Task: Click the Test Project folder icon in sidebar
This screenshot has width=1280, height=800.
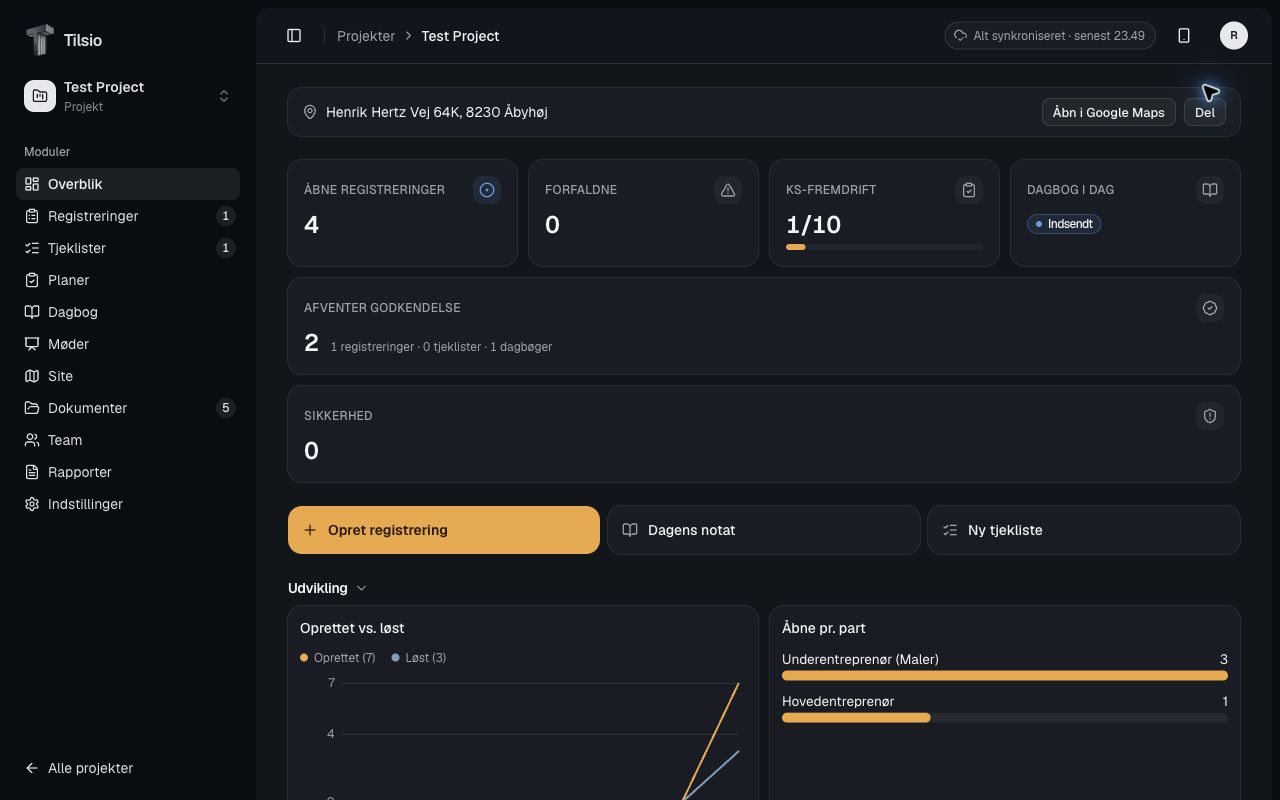Action: coord(40,96)
